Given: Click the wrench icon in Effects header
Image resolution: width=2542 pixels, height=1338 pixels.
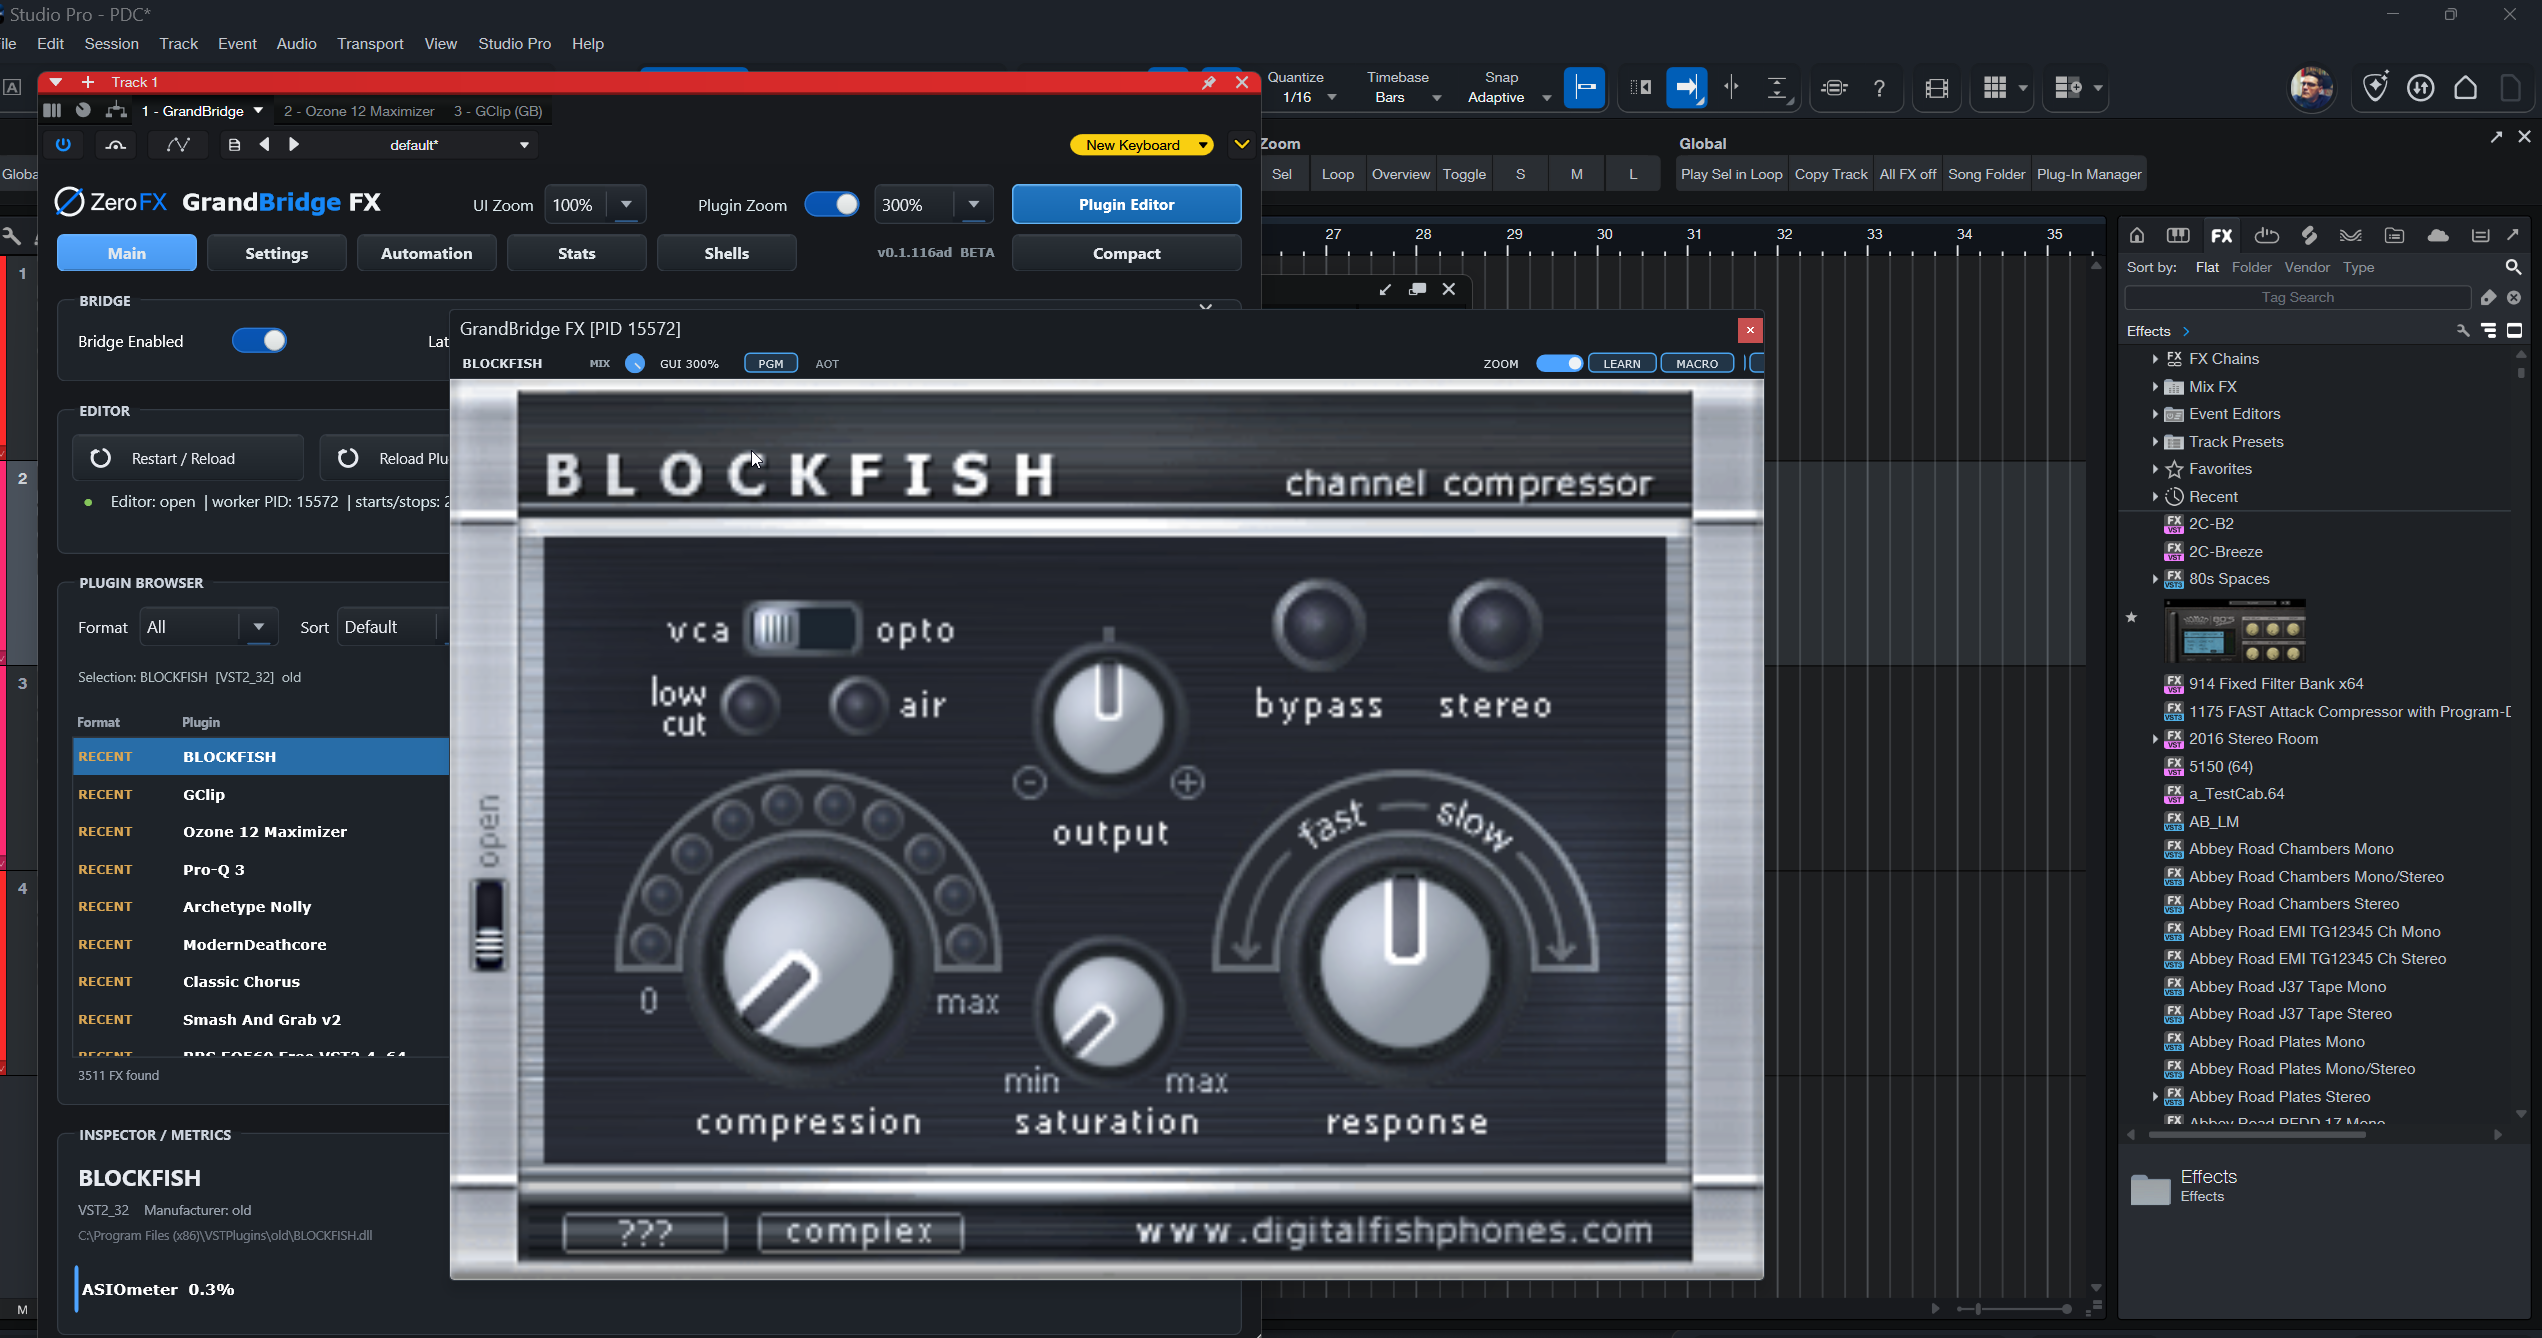Looking at the screenshot, I should (2463, 331).
